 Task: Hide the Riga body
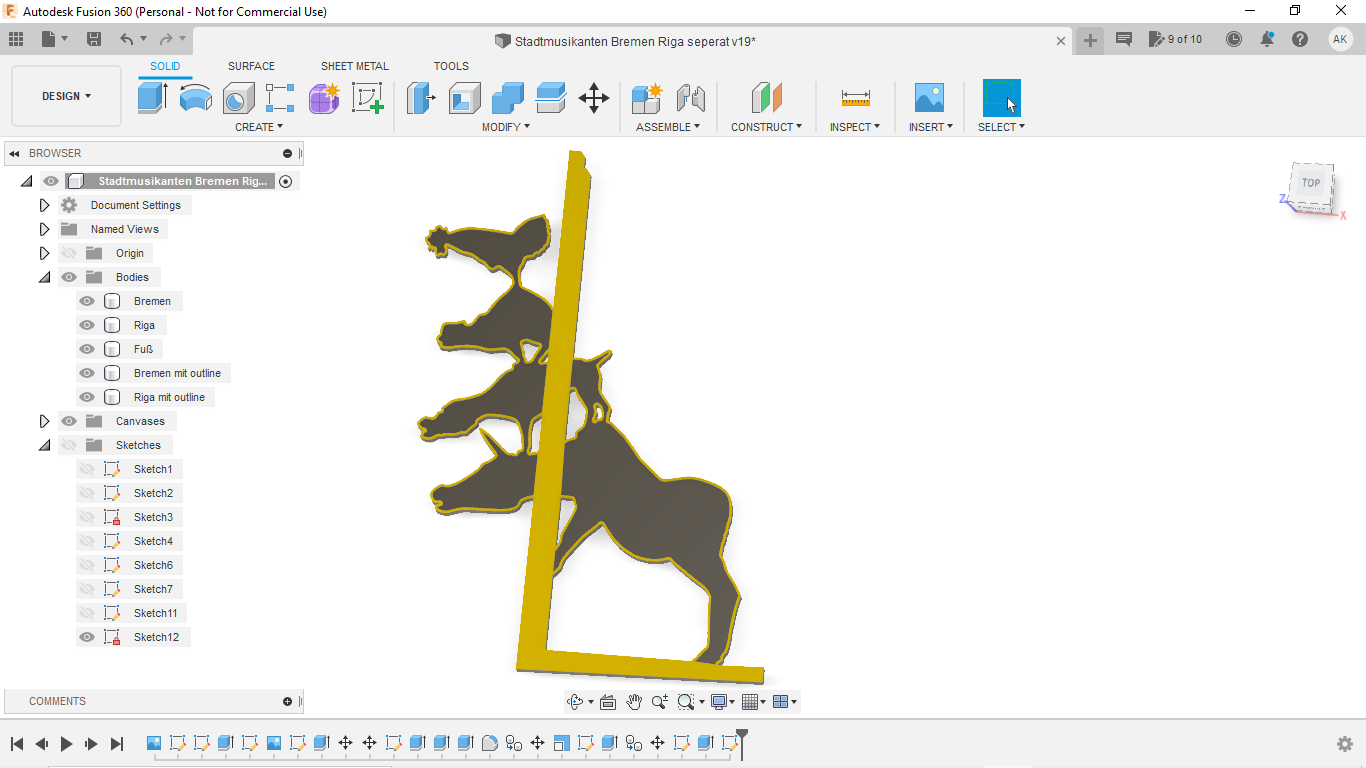(x=87, y=325)
